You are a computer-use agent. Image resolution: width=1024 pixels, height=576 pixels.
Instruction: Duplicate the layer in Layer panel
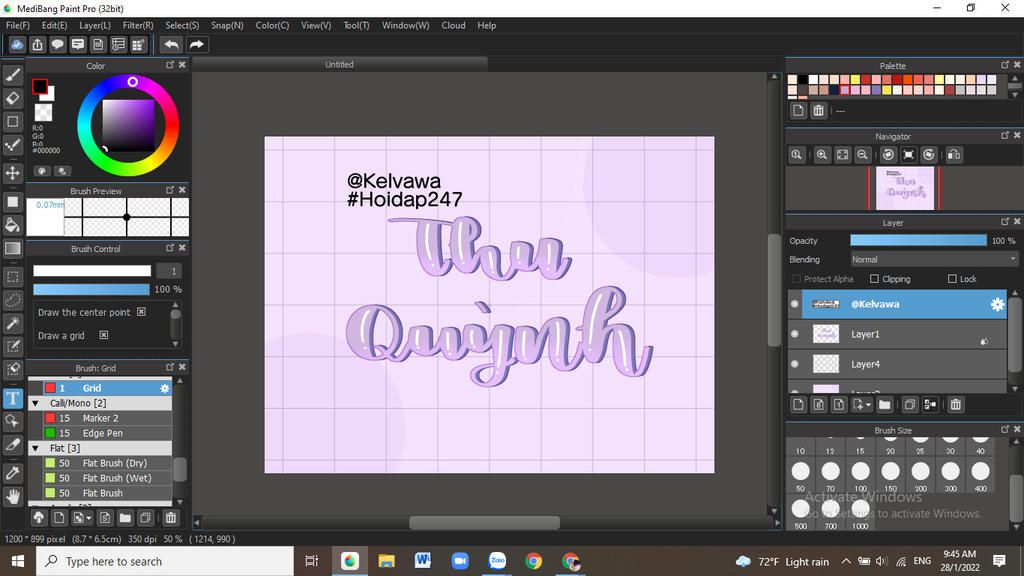(910, 405)
